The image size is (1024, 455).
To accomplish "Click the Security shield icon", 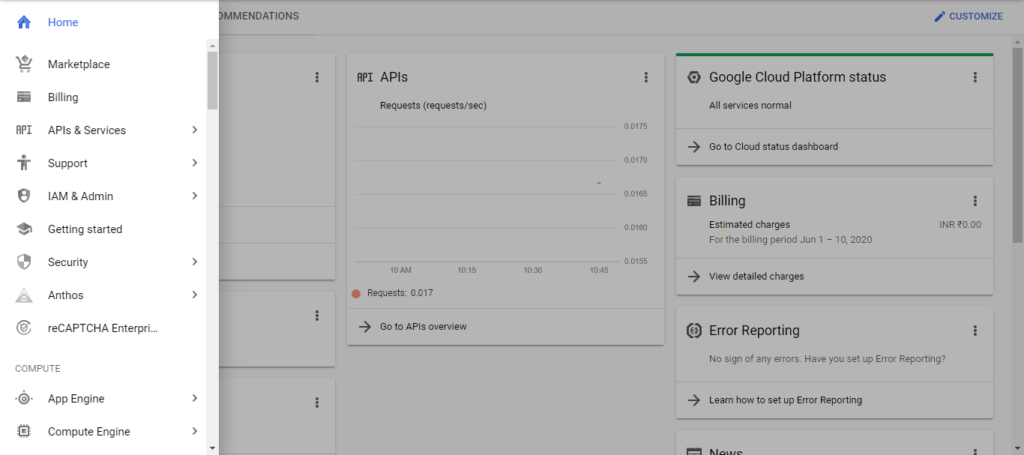I will point(24,262).
